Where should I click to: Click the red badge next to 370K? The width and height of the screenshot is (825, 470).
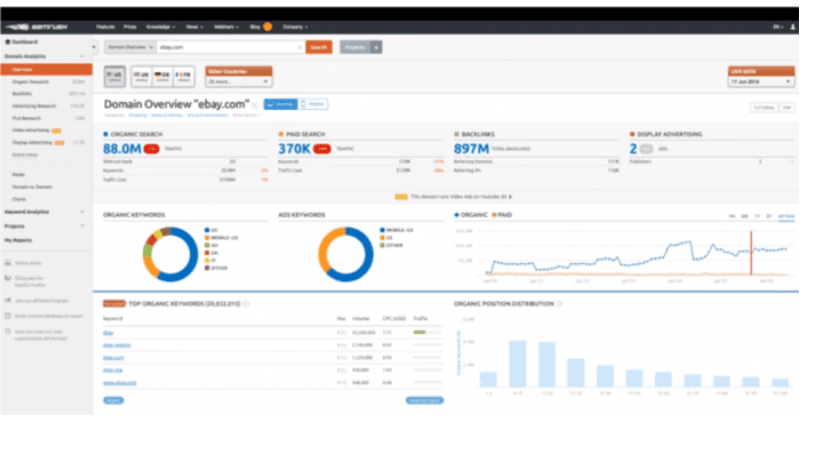321,149
